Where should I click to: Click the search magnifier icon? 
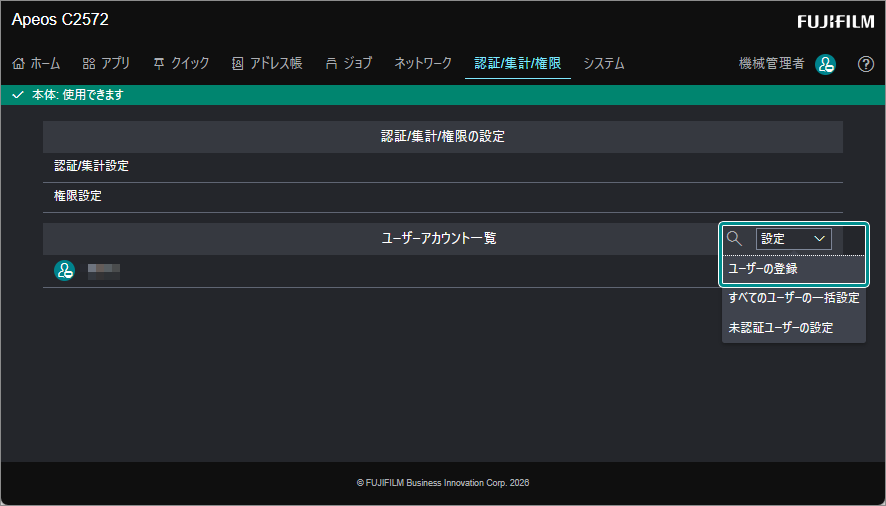click(735, 239)
